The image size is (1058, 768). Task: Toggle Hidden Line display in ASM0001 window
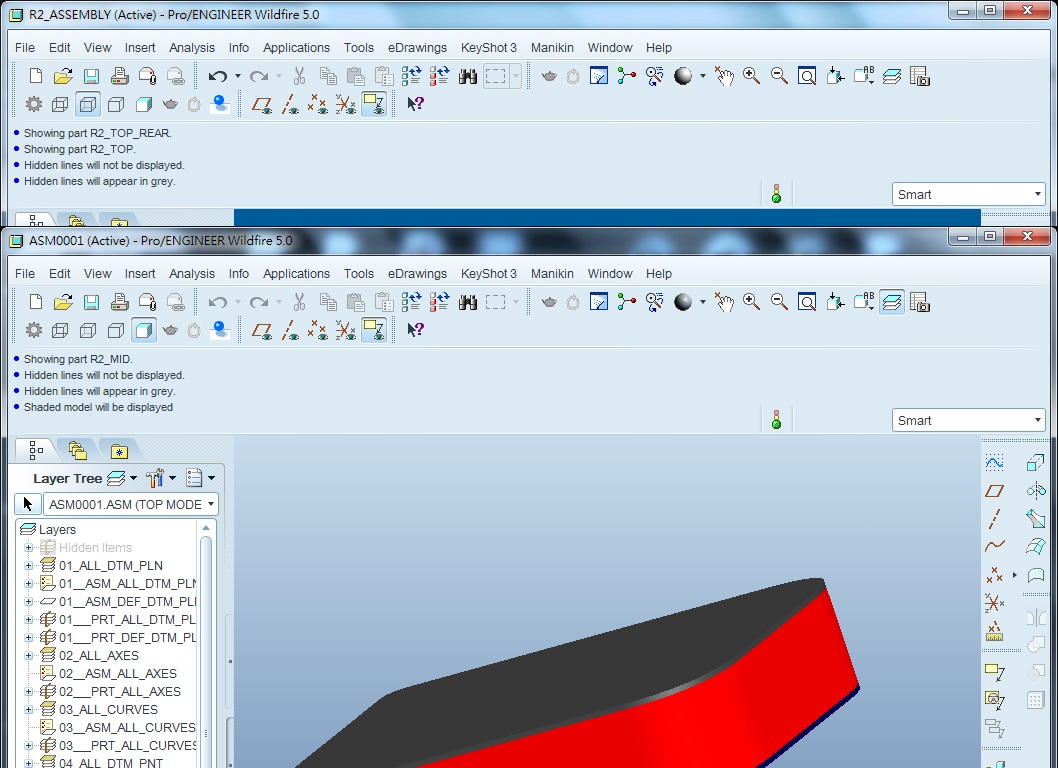tap(88, 330)
